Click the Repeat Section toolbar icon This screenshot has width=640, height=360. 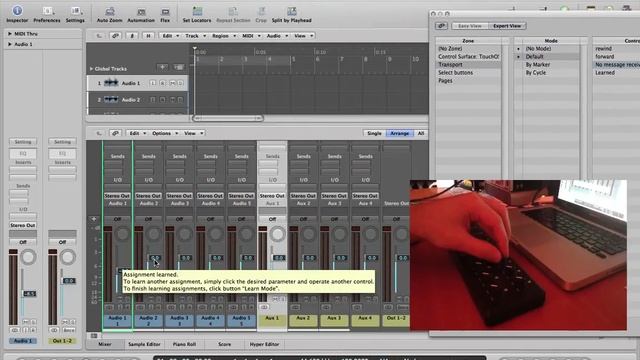pos(233,13)
